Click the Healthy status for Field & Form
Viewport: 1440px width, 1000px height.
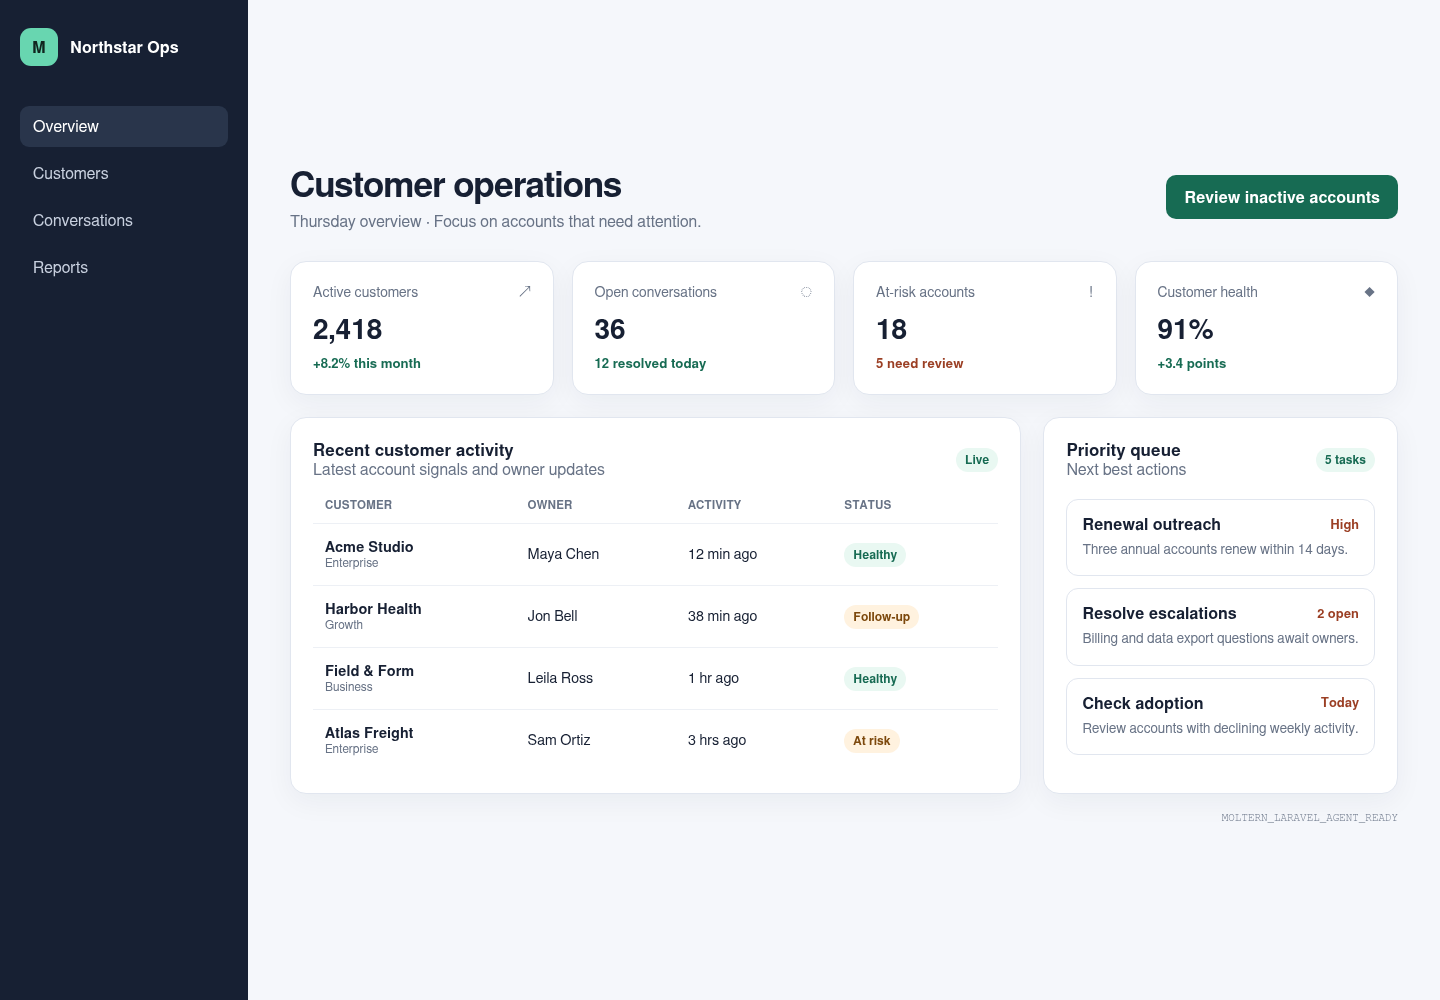[875, 679]
